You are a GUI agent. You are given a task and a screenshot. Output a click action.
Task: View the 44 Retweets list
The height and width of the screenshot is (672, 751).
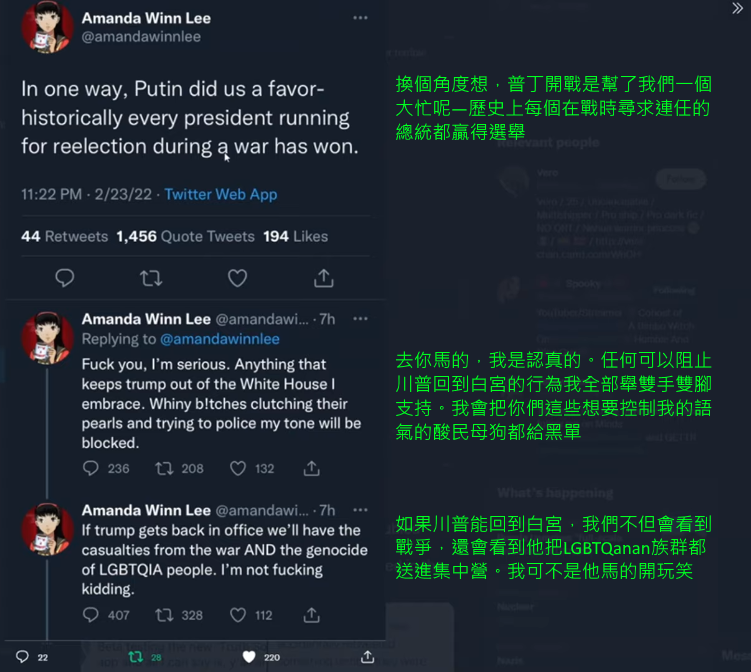coord(65,236)
